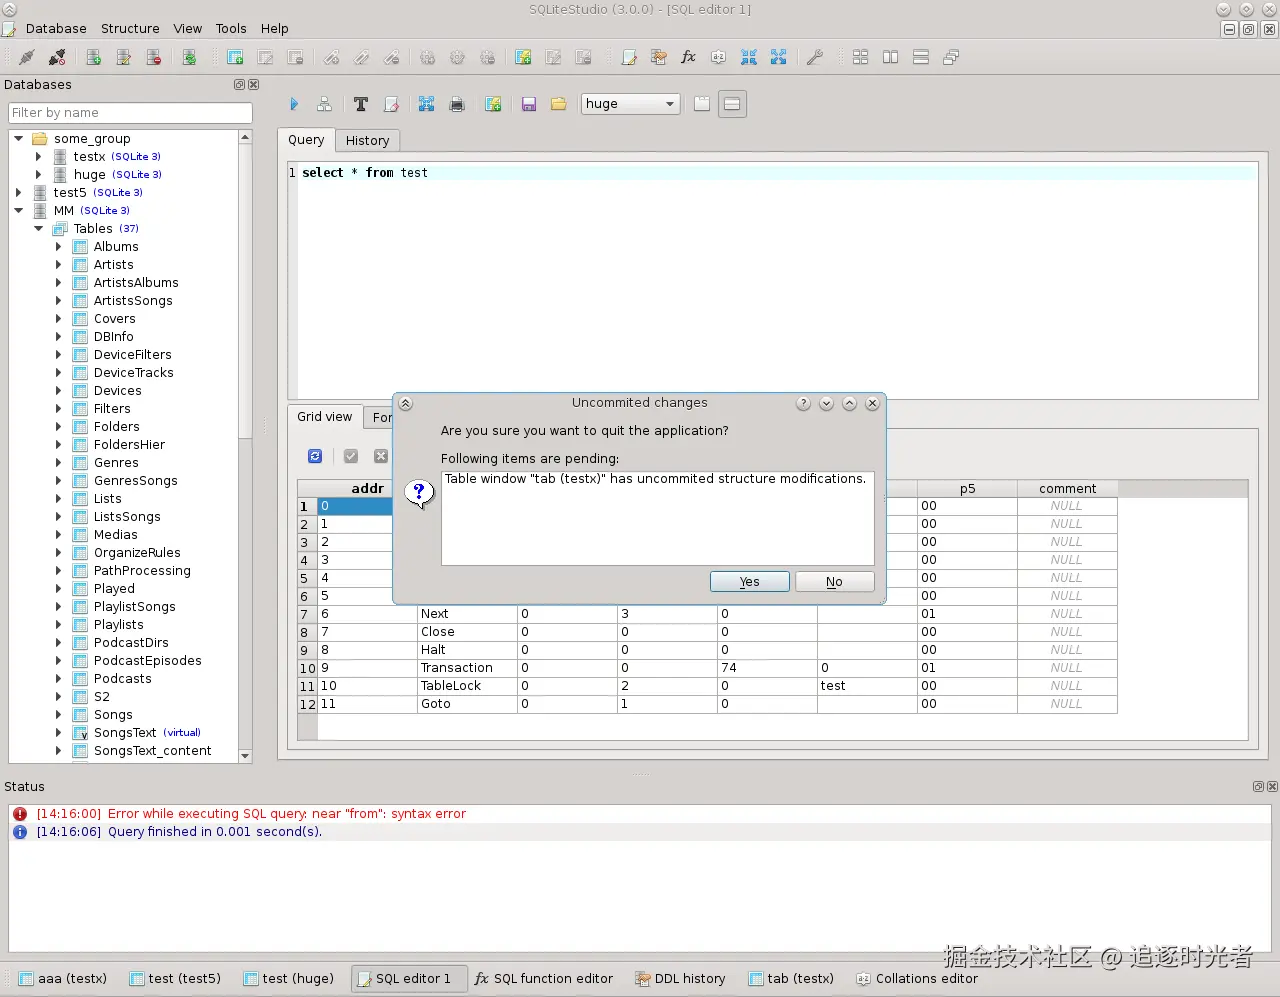This screenshot has height=997, width=1280.
Task: Click the wrench configuration icon
Action: tap(815, 57)
